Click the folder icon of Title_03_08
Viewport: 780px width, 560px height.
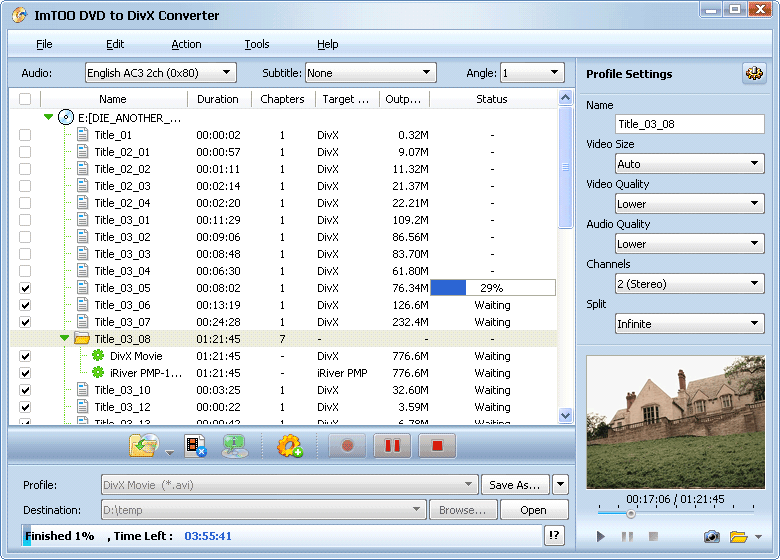click(82, 339)
